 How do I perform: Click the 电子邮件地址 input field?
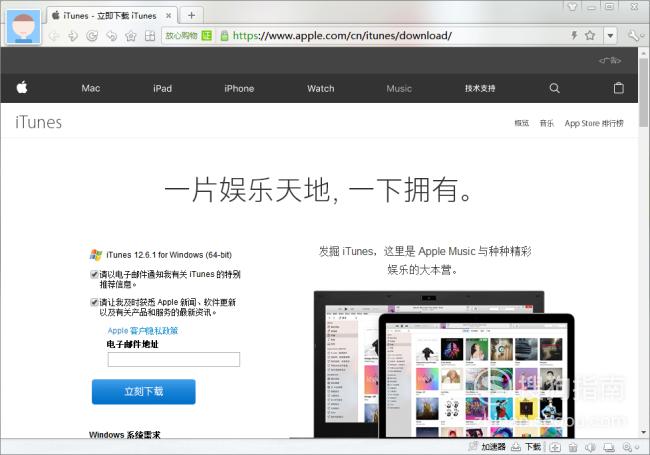[174, 359]
